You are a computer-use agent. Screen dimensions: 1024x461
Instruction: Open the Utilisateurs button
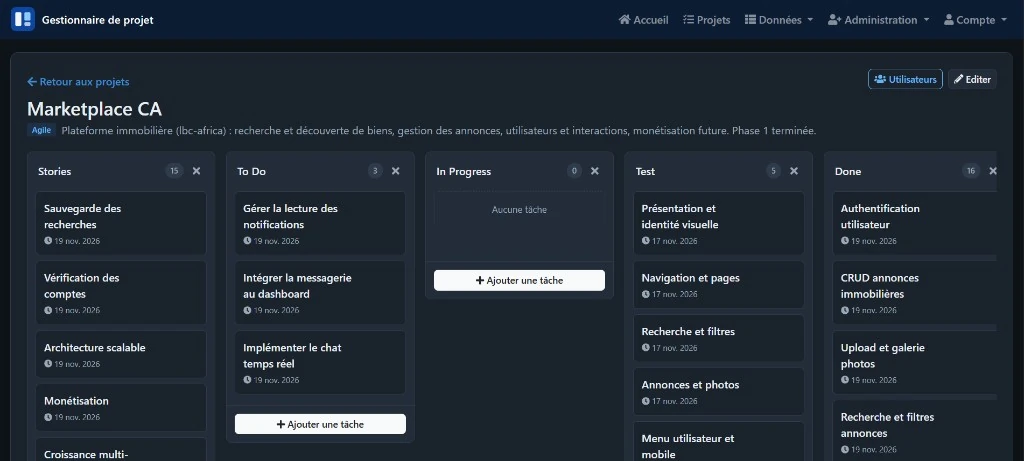pyautogui.click(x=905, y=79)
